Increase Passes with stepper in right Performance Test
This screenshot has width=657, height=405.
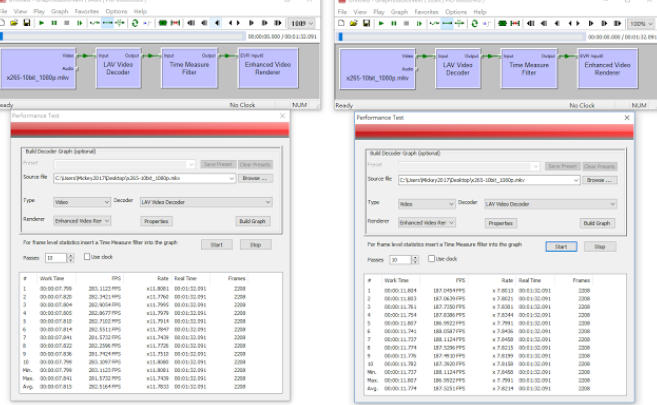pyautogui.click(x=414, y=258)
